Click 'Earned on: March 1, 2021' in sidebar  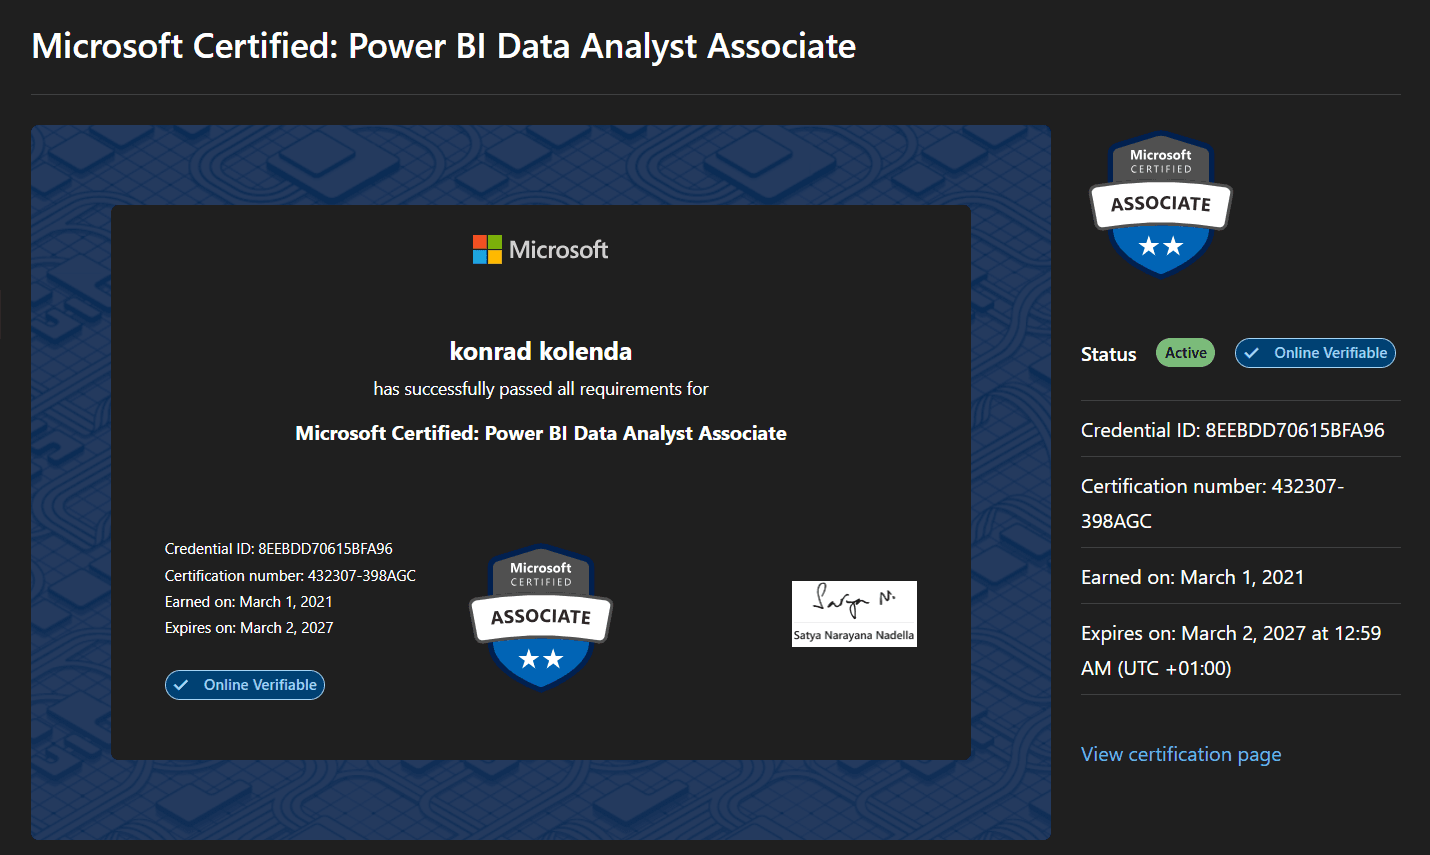click(1193, 577)
